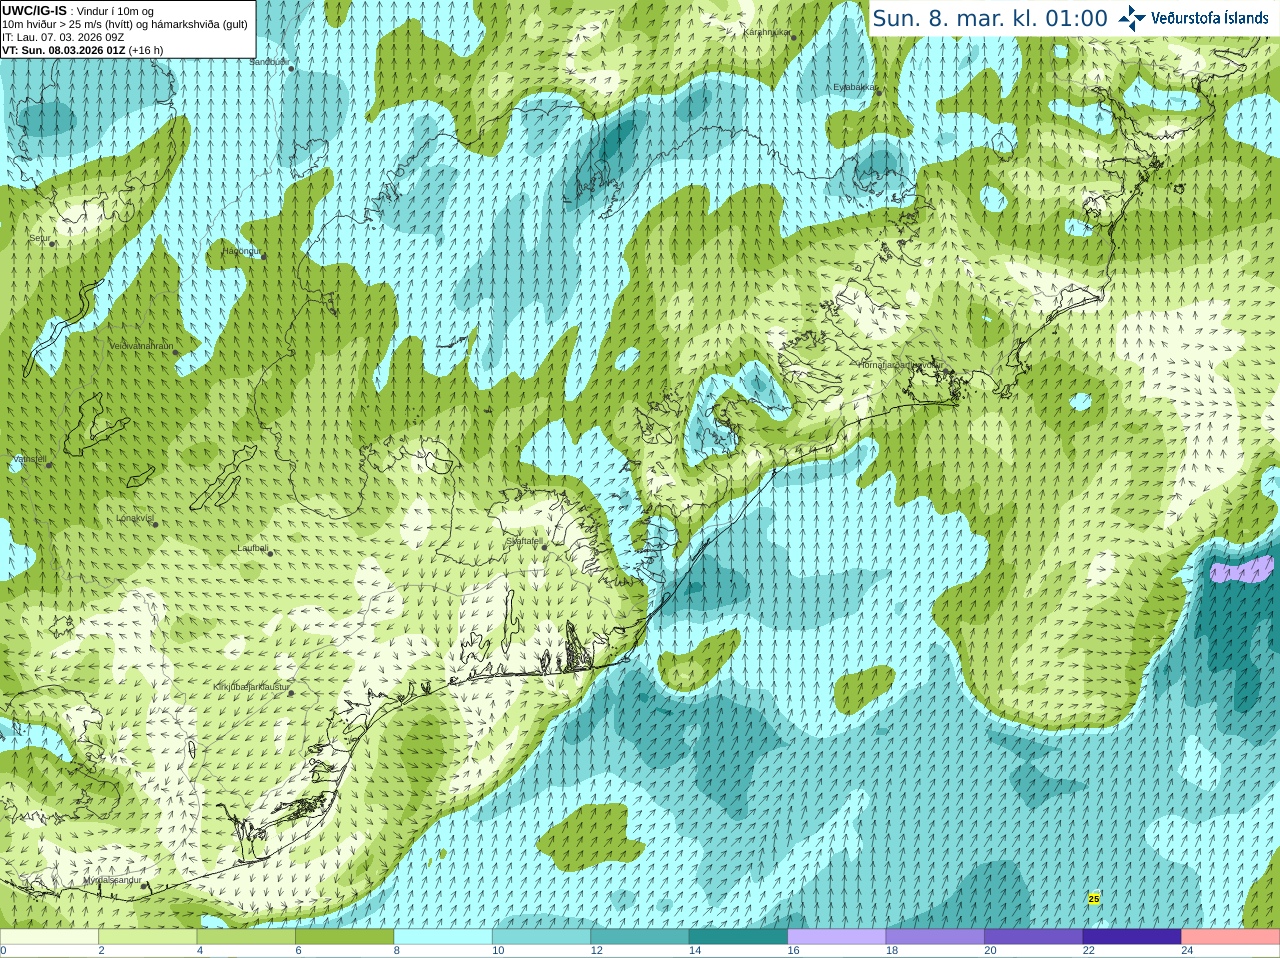
Task: Select the 22–24 m/s dark indigo swatch
Action: pos(1132,937)
